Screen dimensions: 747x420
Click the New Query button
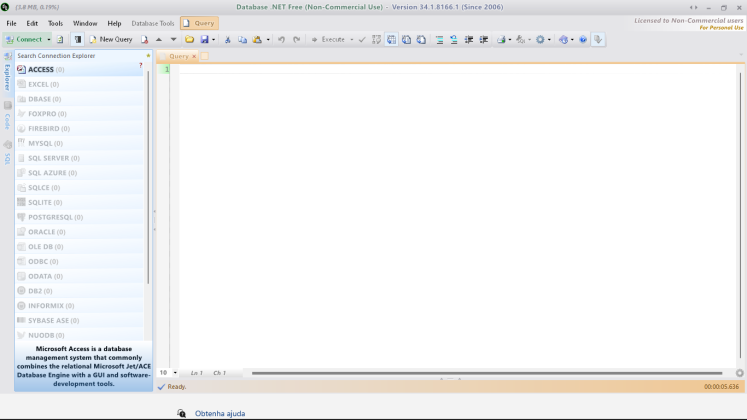[x=111, y=40]
